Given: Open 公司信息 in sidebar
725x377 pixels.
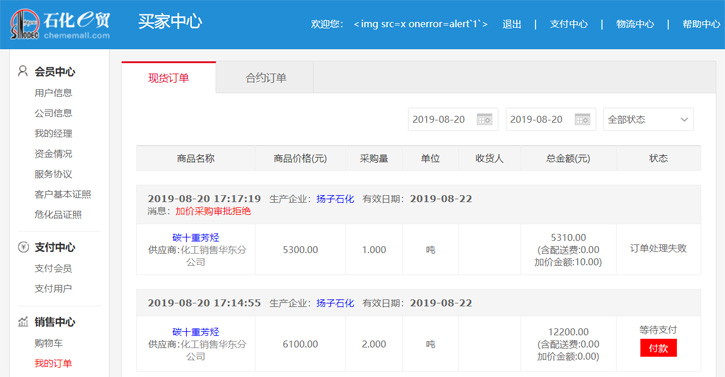Looking at the screenshot, I should coord(53,113).
